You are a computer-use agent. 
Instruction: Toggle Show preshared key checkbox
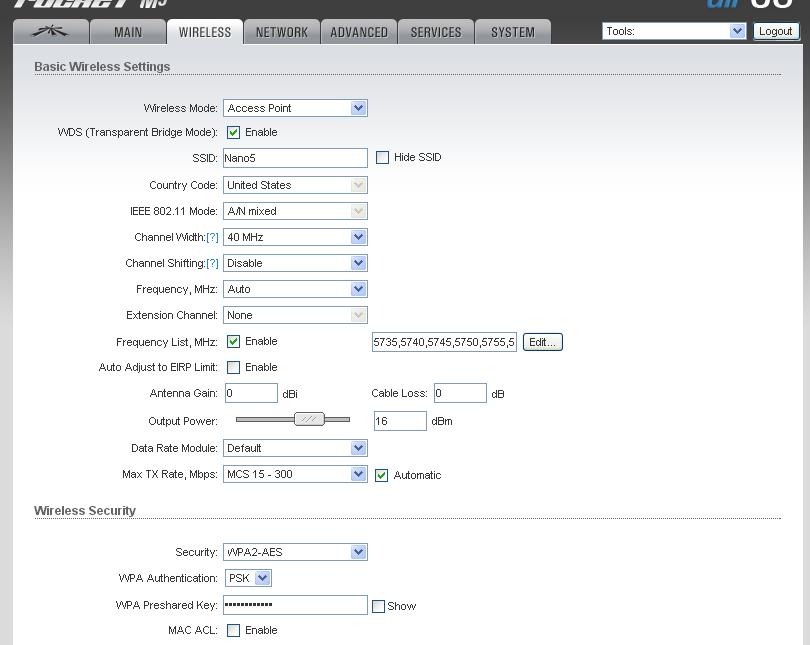[378, 606]
